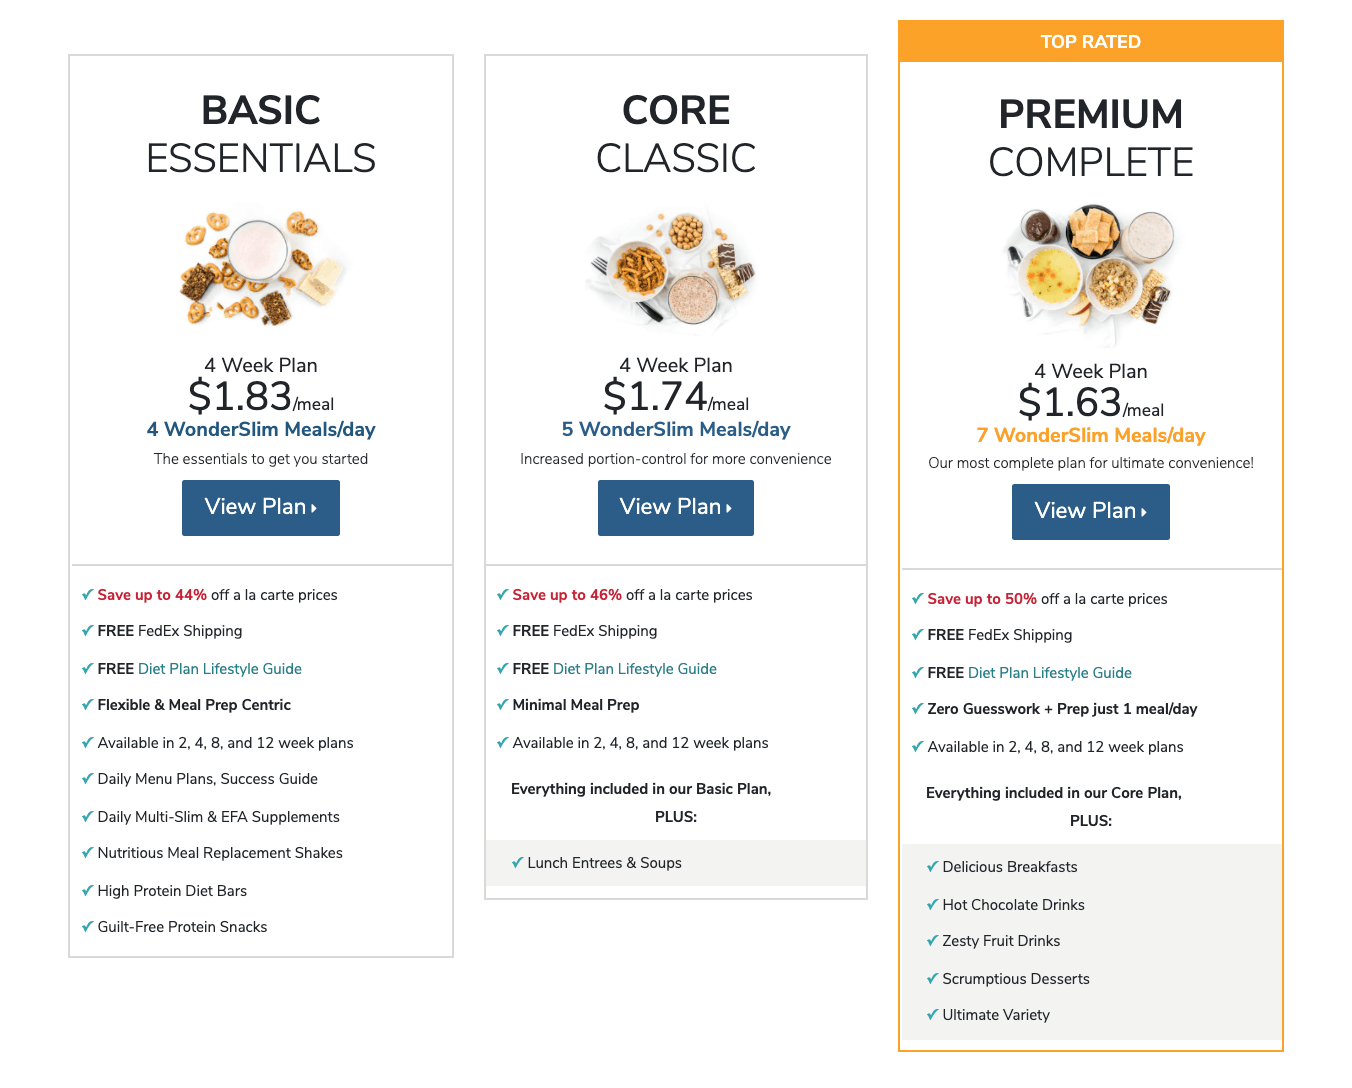Click the checkmark beside Zero Guesswork + Prep
1352x1088 pixels.
pos(917,709)
